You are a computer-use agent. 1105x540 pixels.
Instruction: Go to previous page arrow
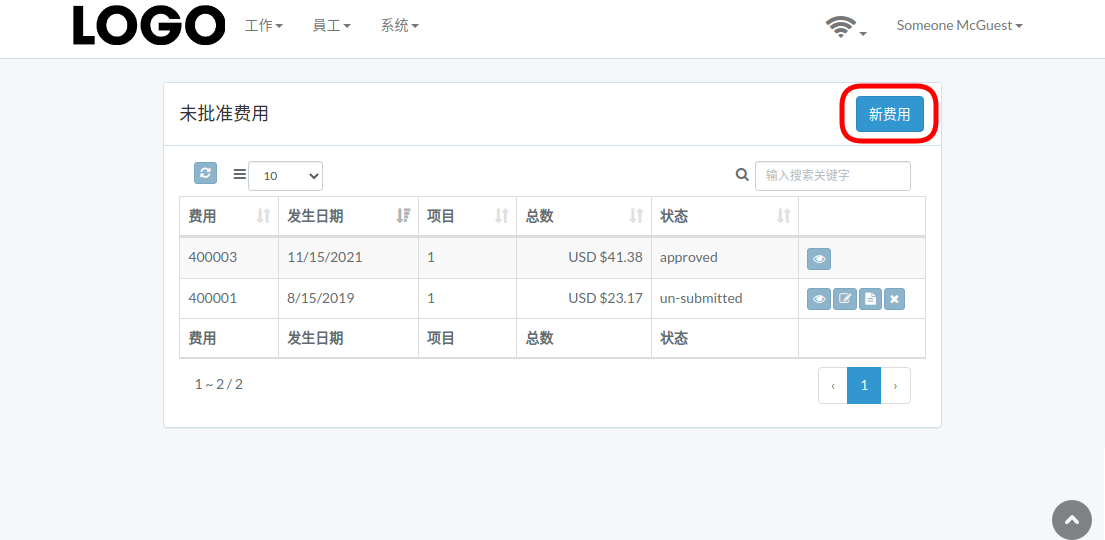[833, 386]
